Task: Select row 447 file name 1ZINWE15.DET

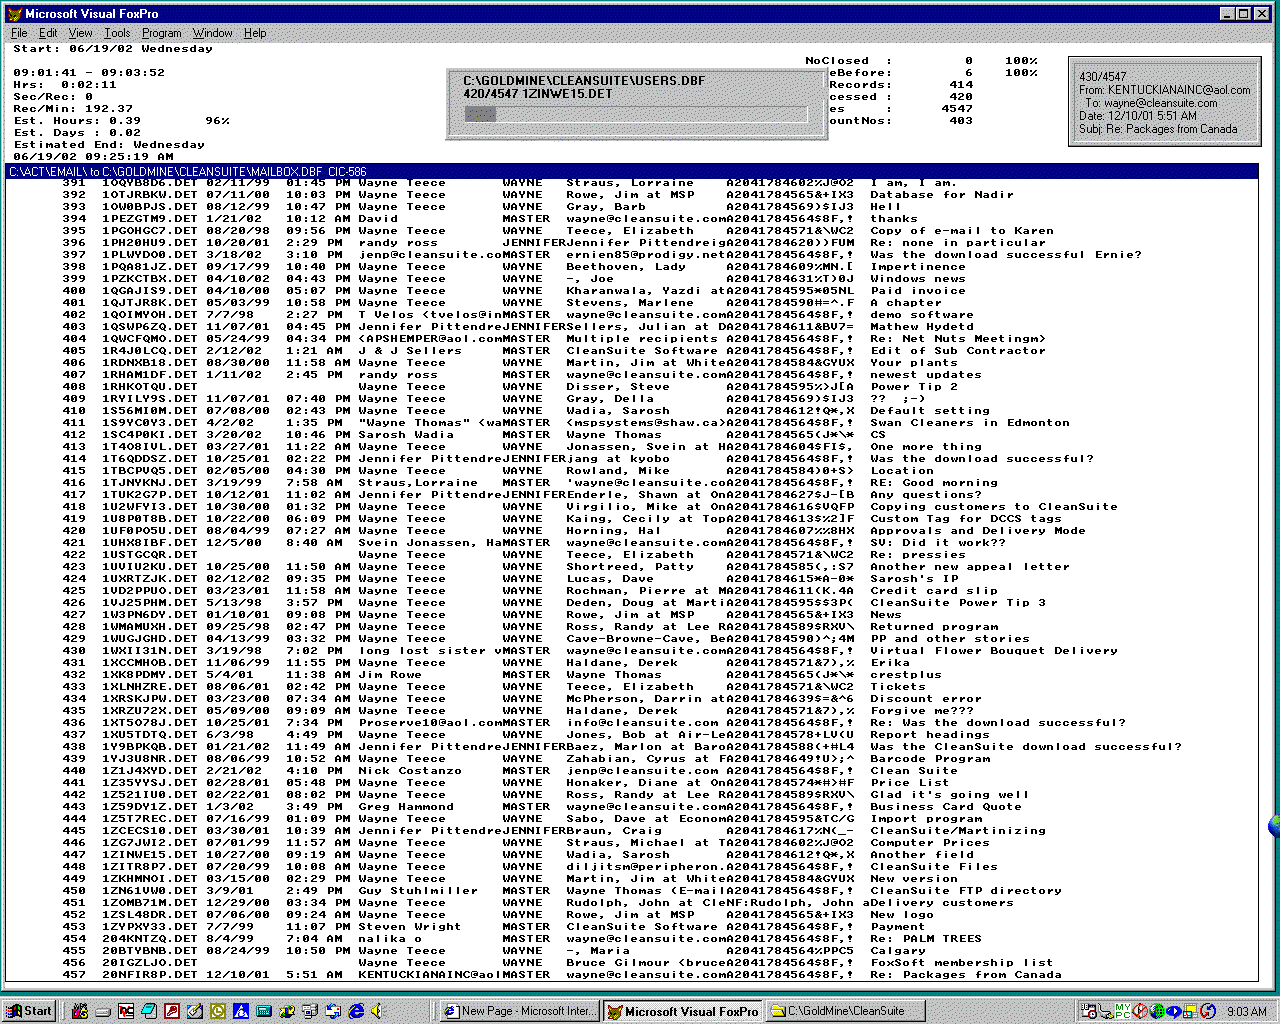Action: (150, 855)
